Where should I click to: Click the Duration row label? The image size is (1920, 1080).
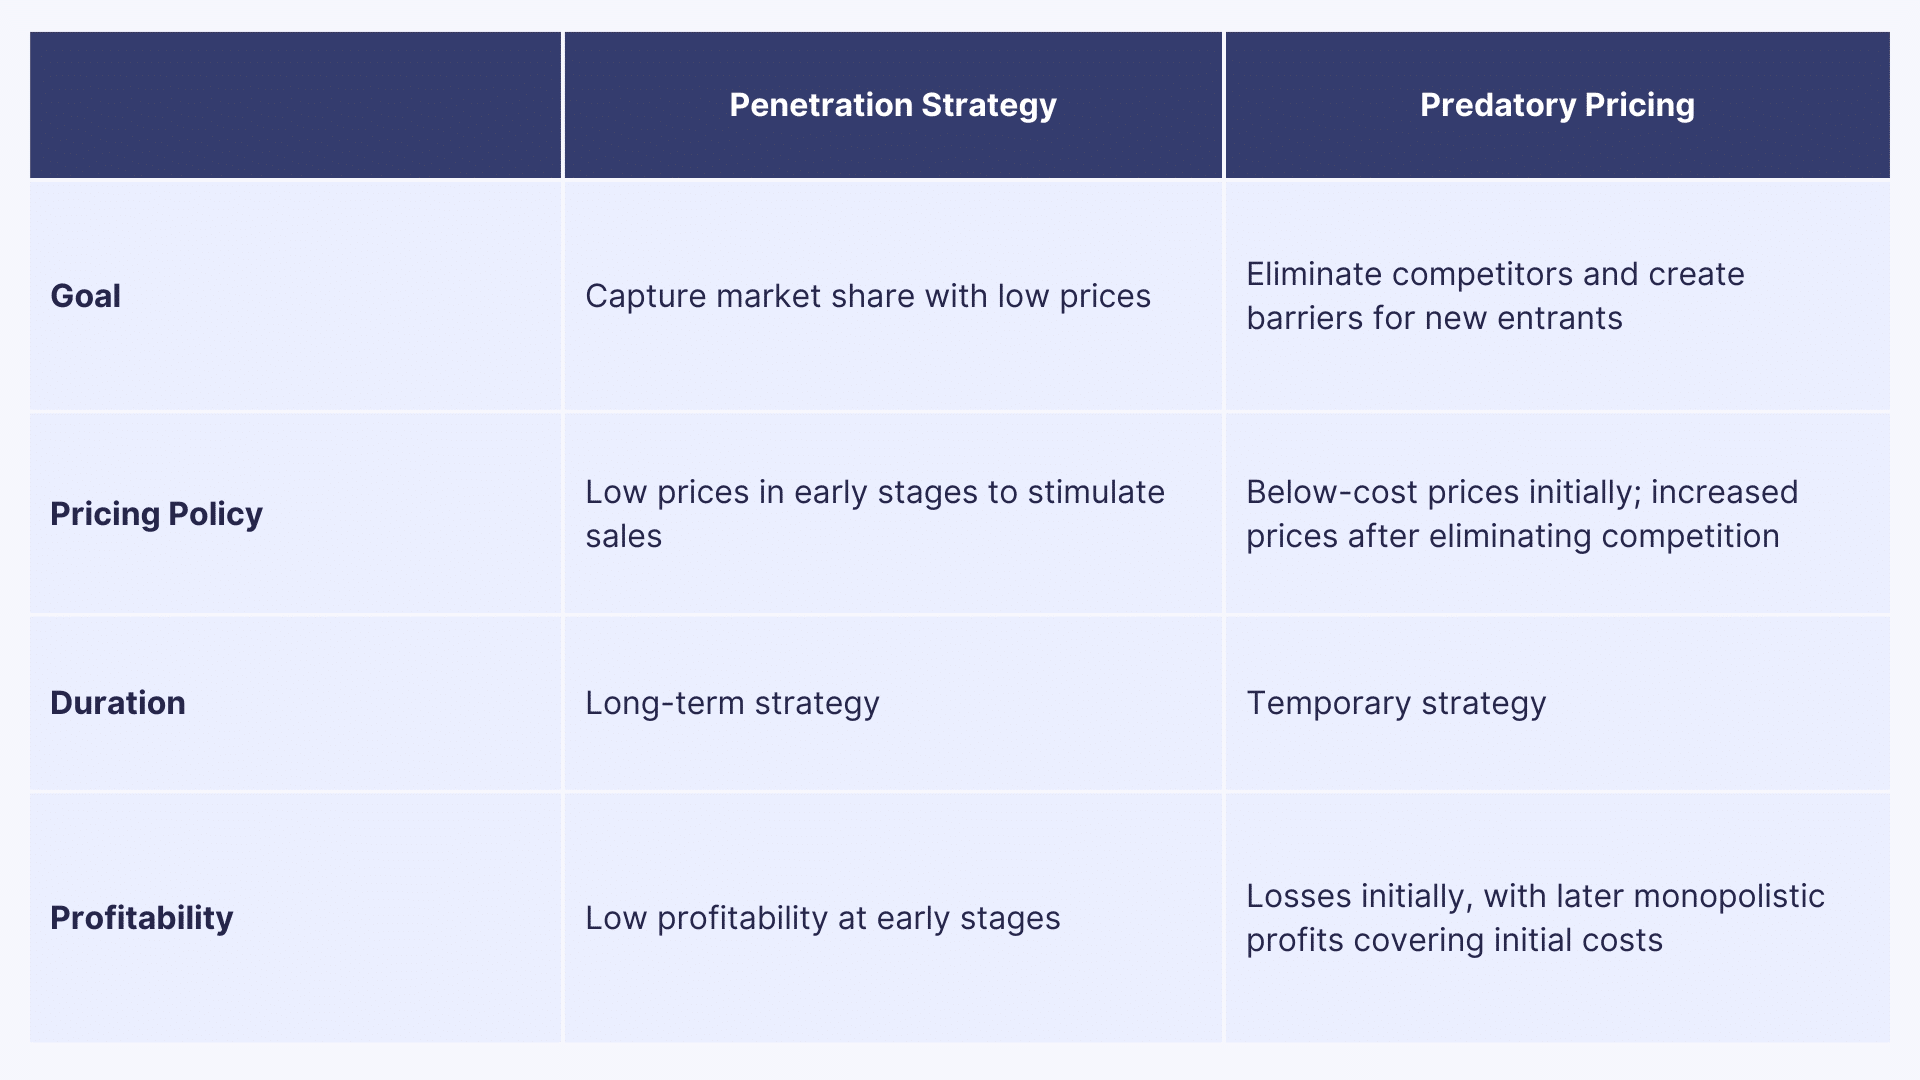(x=118, y=703)
